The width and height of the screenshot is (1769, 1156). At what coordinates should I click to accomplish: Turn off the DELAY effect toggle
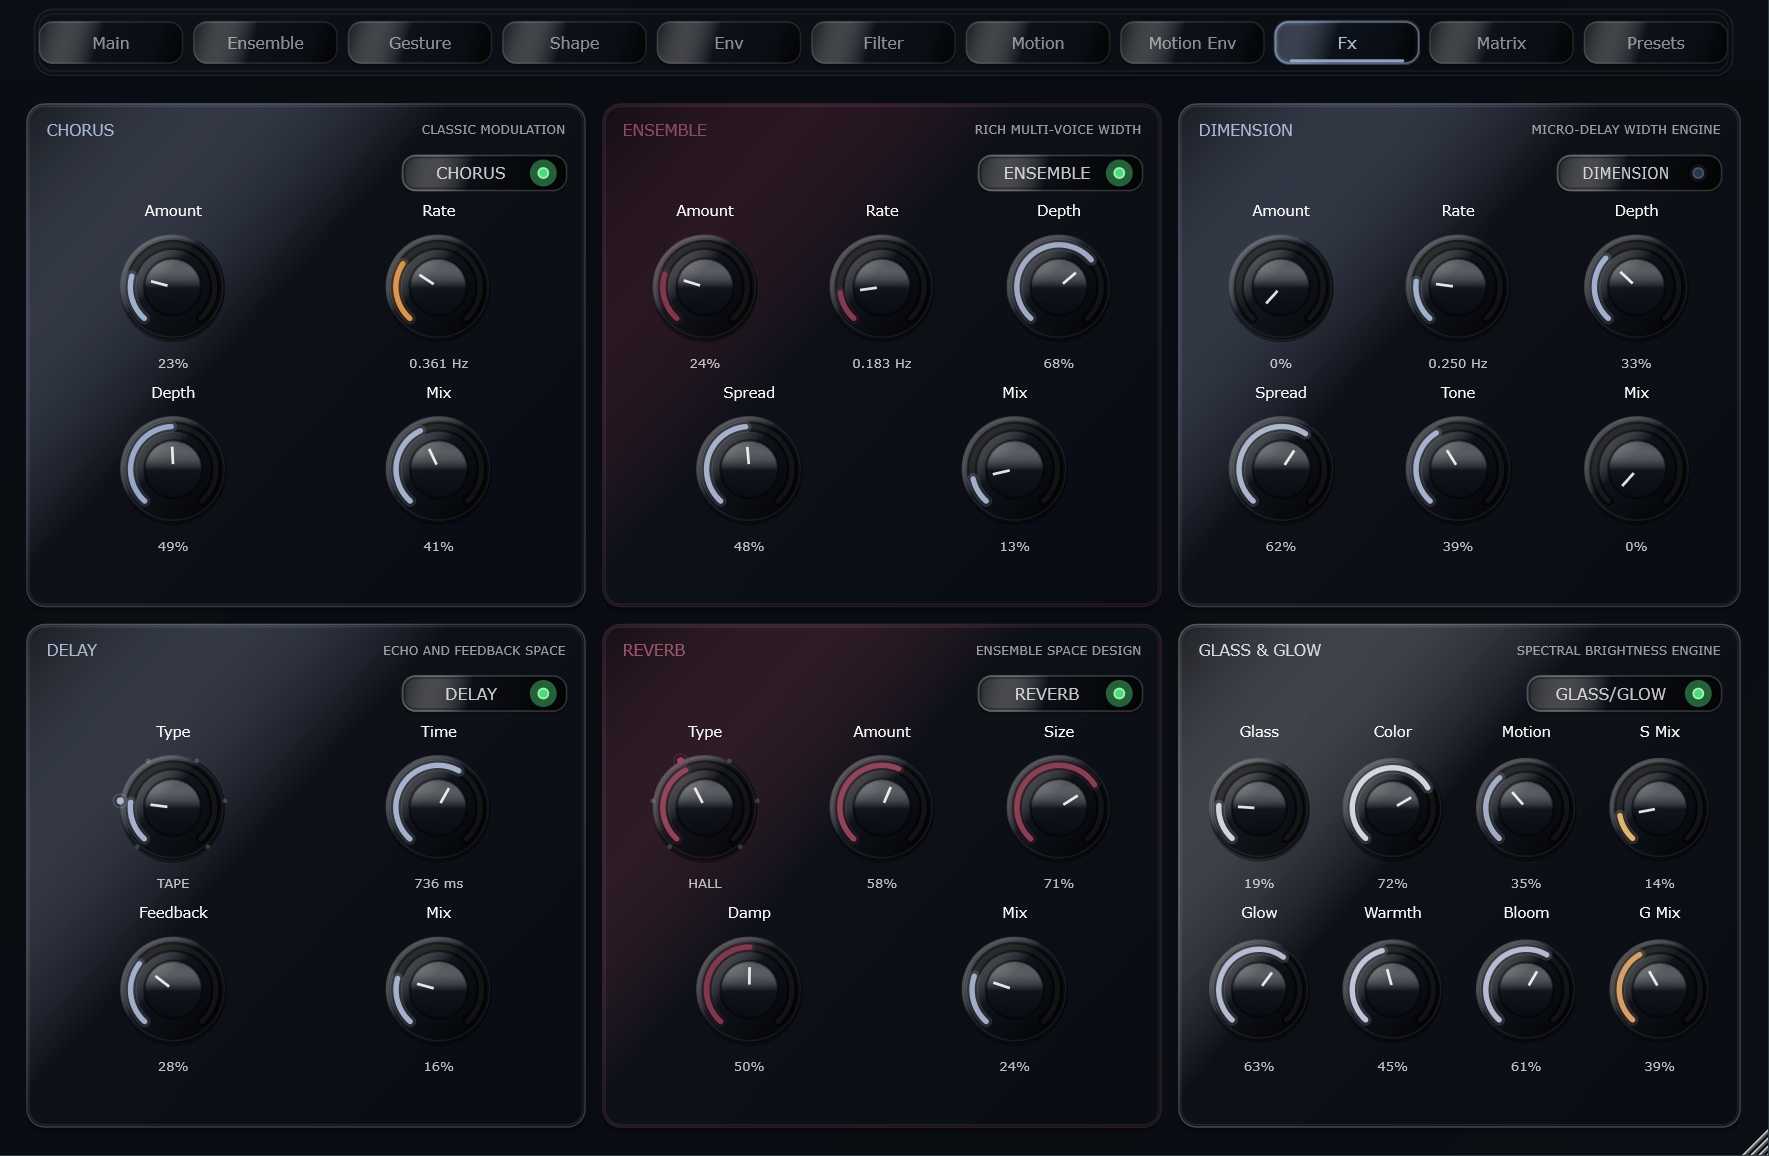[484, 694]
